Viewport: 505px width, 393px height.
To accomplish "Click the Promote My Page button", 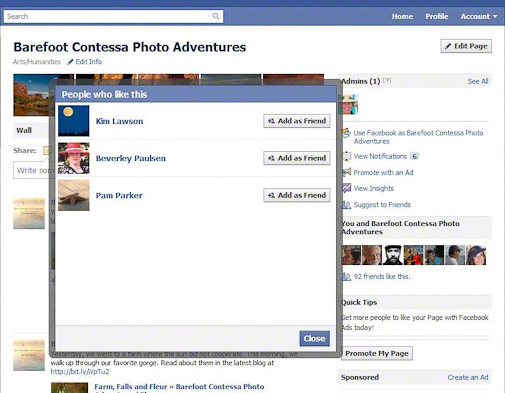I will 377,353.
